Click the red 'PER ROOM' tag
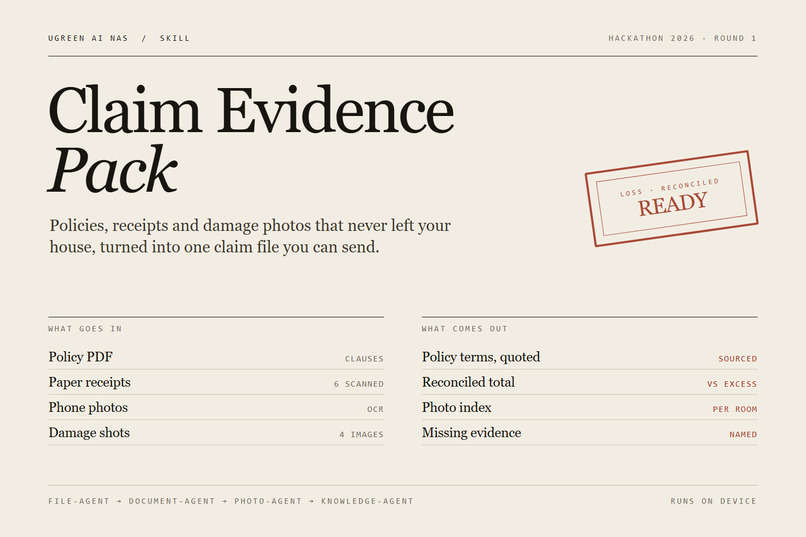806x537 pixels. tap(735, 409)
